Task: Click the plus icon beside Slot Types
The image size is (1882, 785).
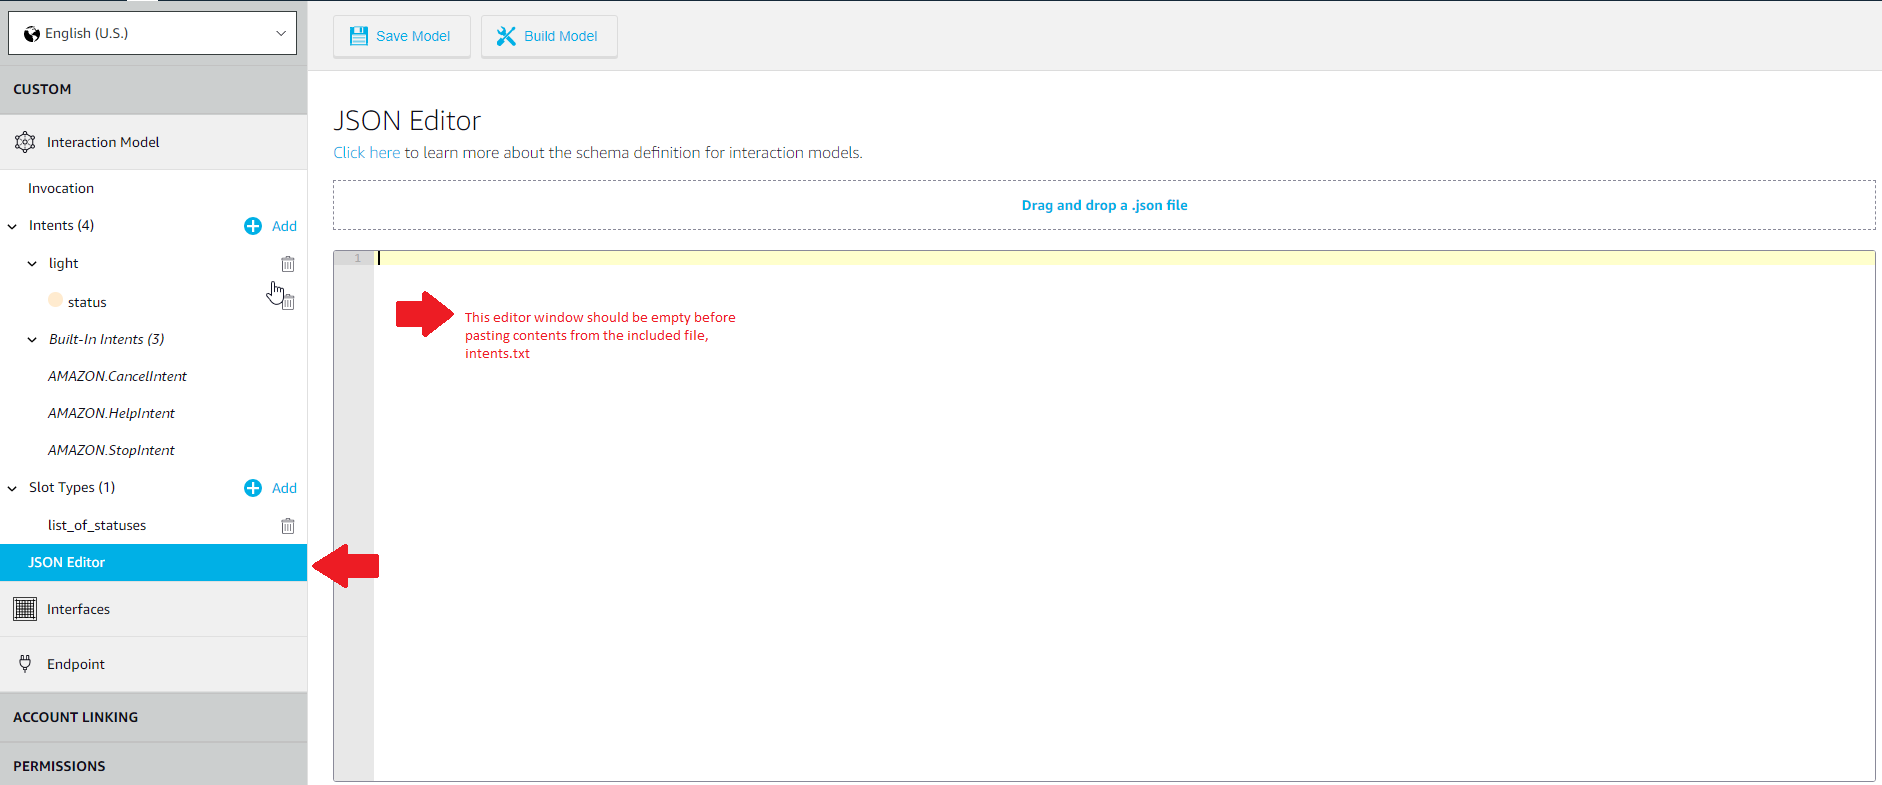Action: coord(253,488)
